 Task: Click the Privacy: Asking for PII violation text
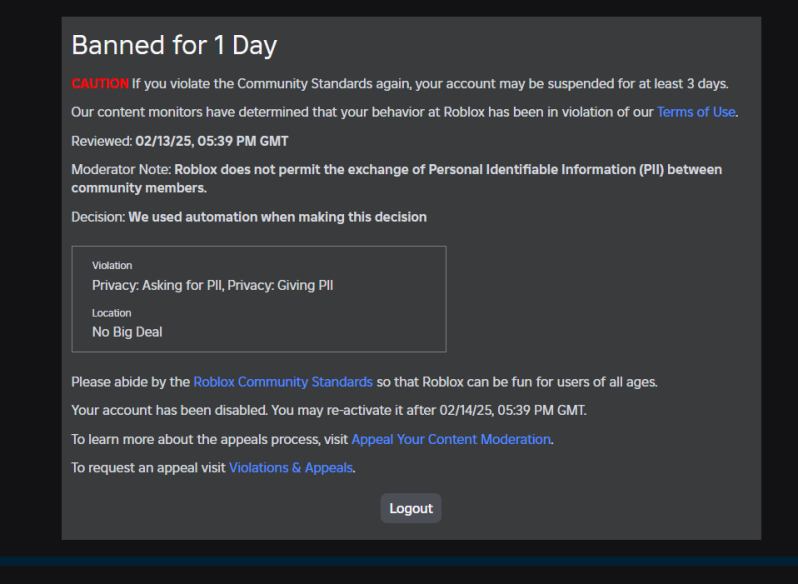coord(158,286)
